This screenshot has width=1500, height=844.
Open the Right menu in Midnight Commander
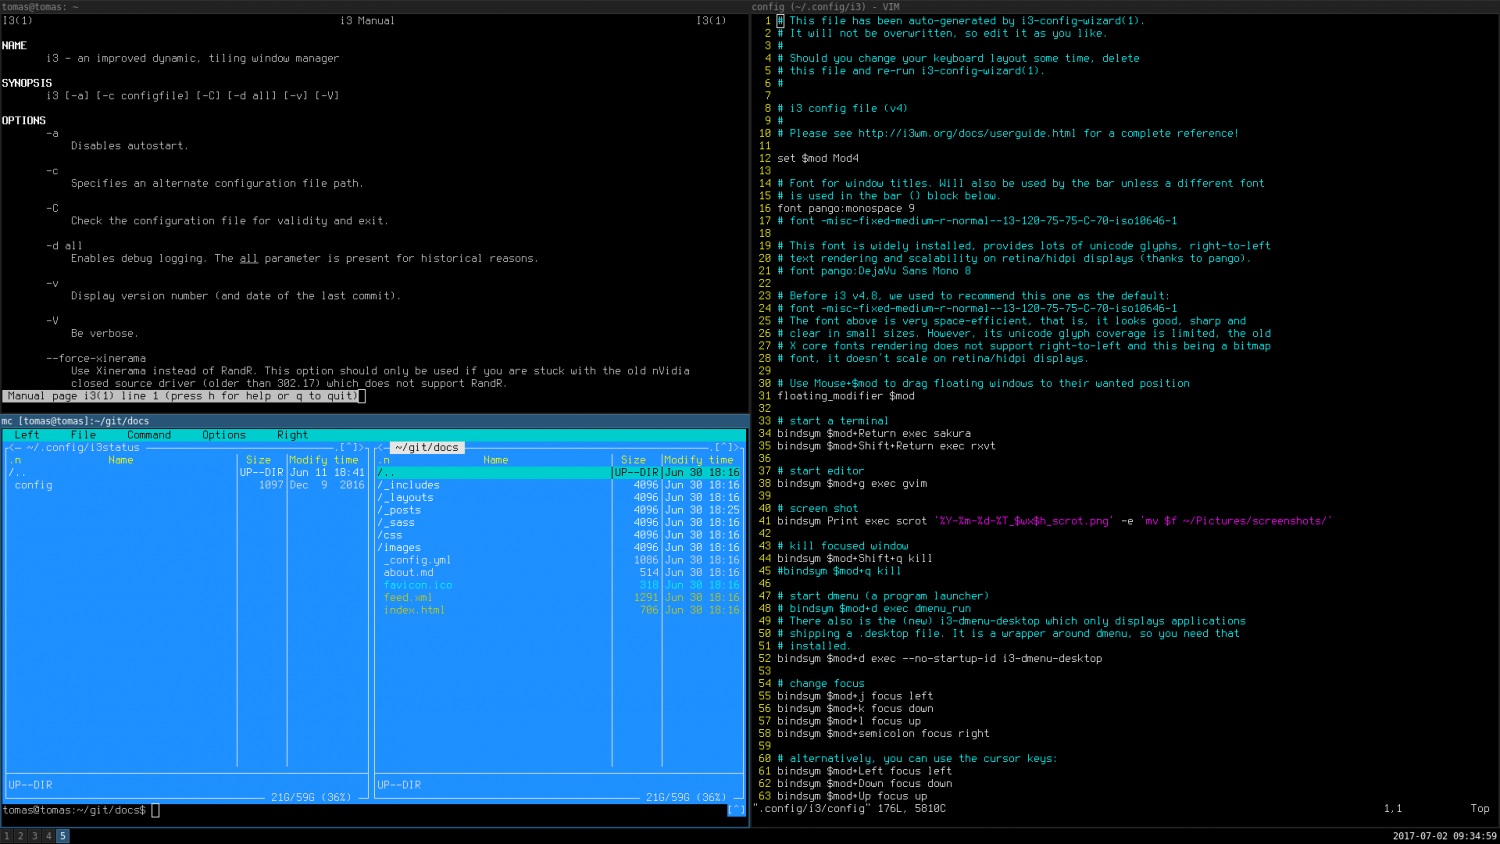point(292,435)
